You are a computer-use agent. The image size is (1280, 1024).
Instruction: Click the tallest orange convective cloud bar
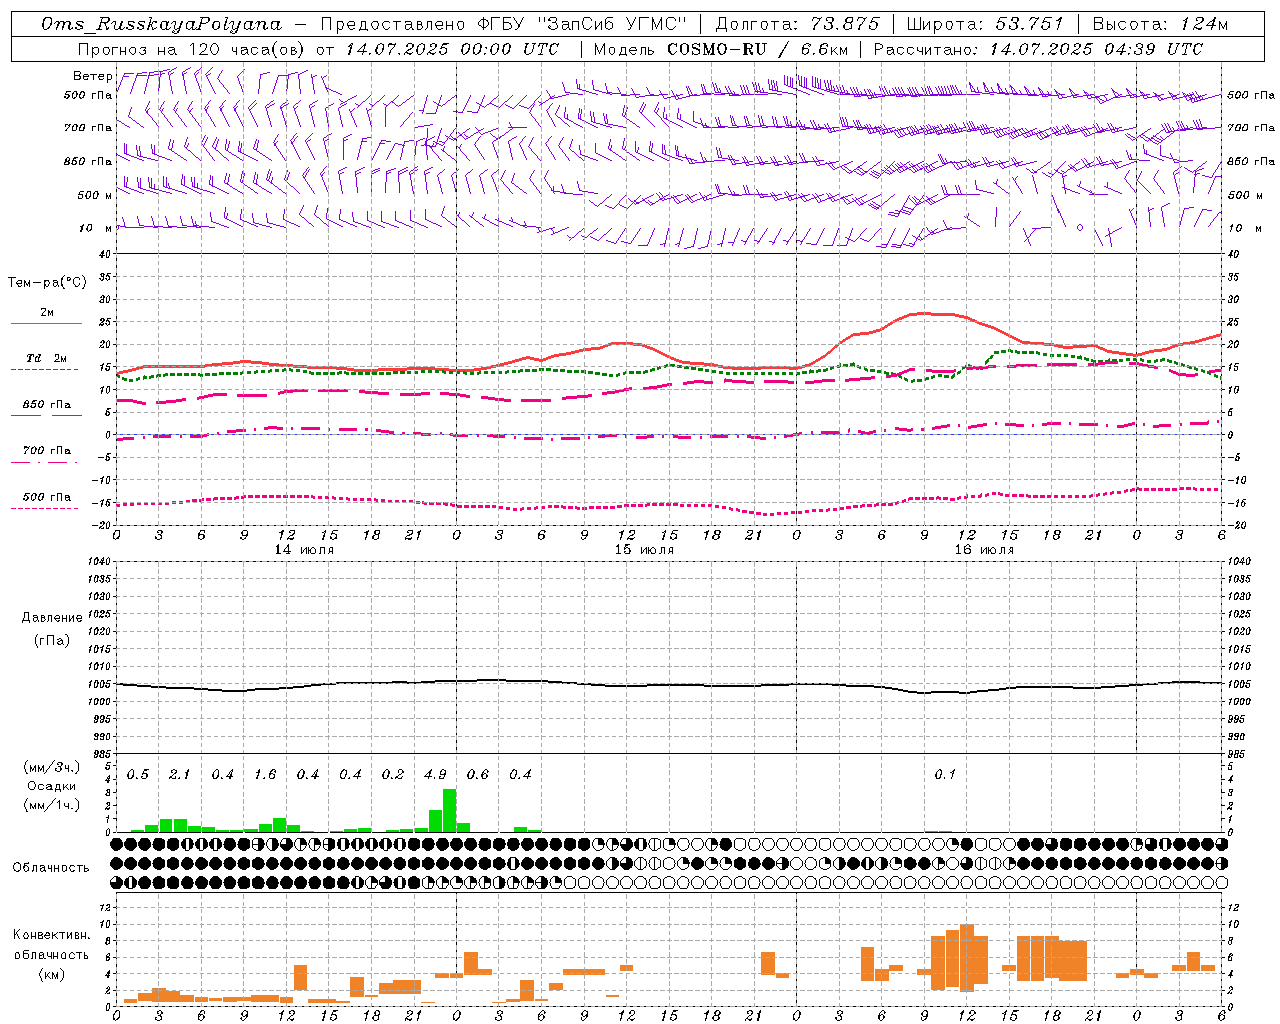tap(967, 958)
